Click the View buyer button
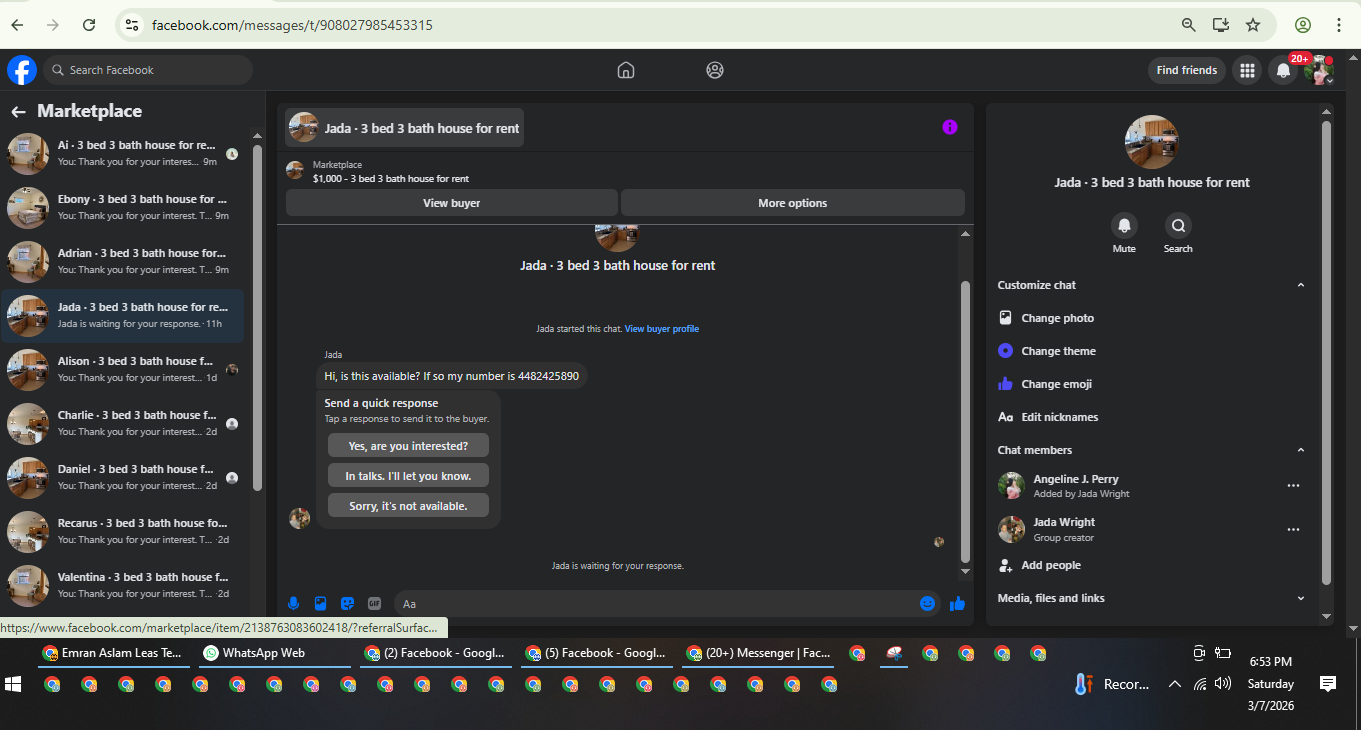The image size is (1361, 730). coord(452,203)
